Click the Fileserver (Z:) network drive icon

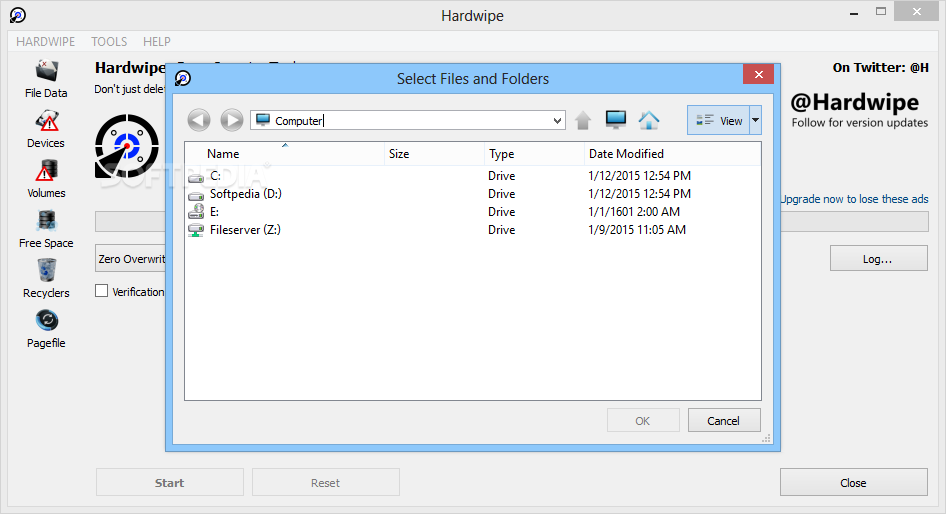click(195, 230)
